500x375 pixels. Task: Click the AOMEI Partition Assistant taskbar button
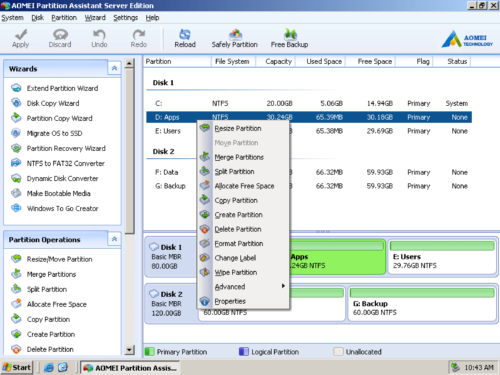(x=130, y=368)
